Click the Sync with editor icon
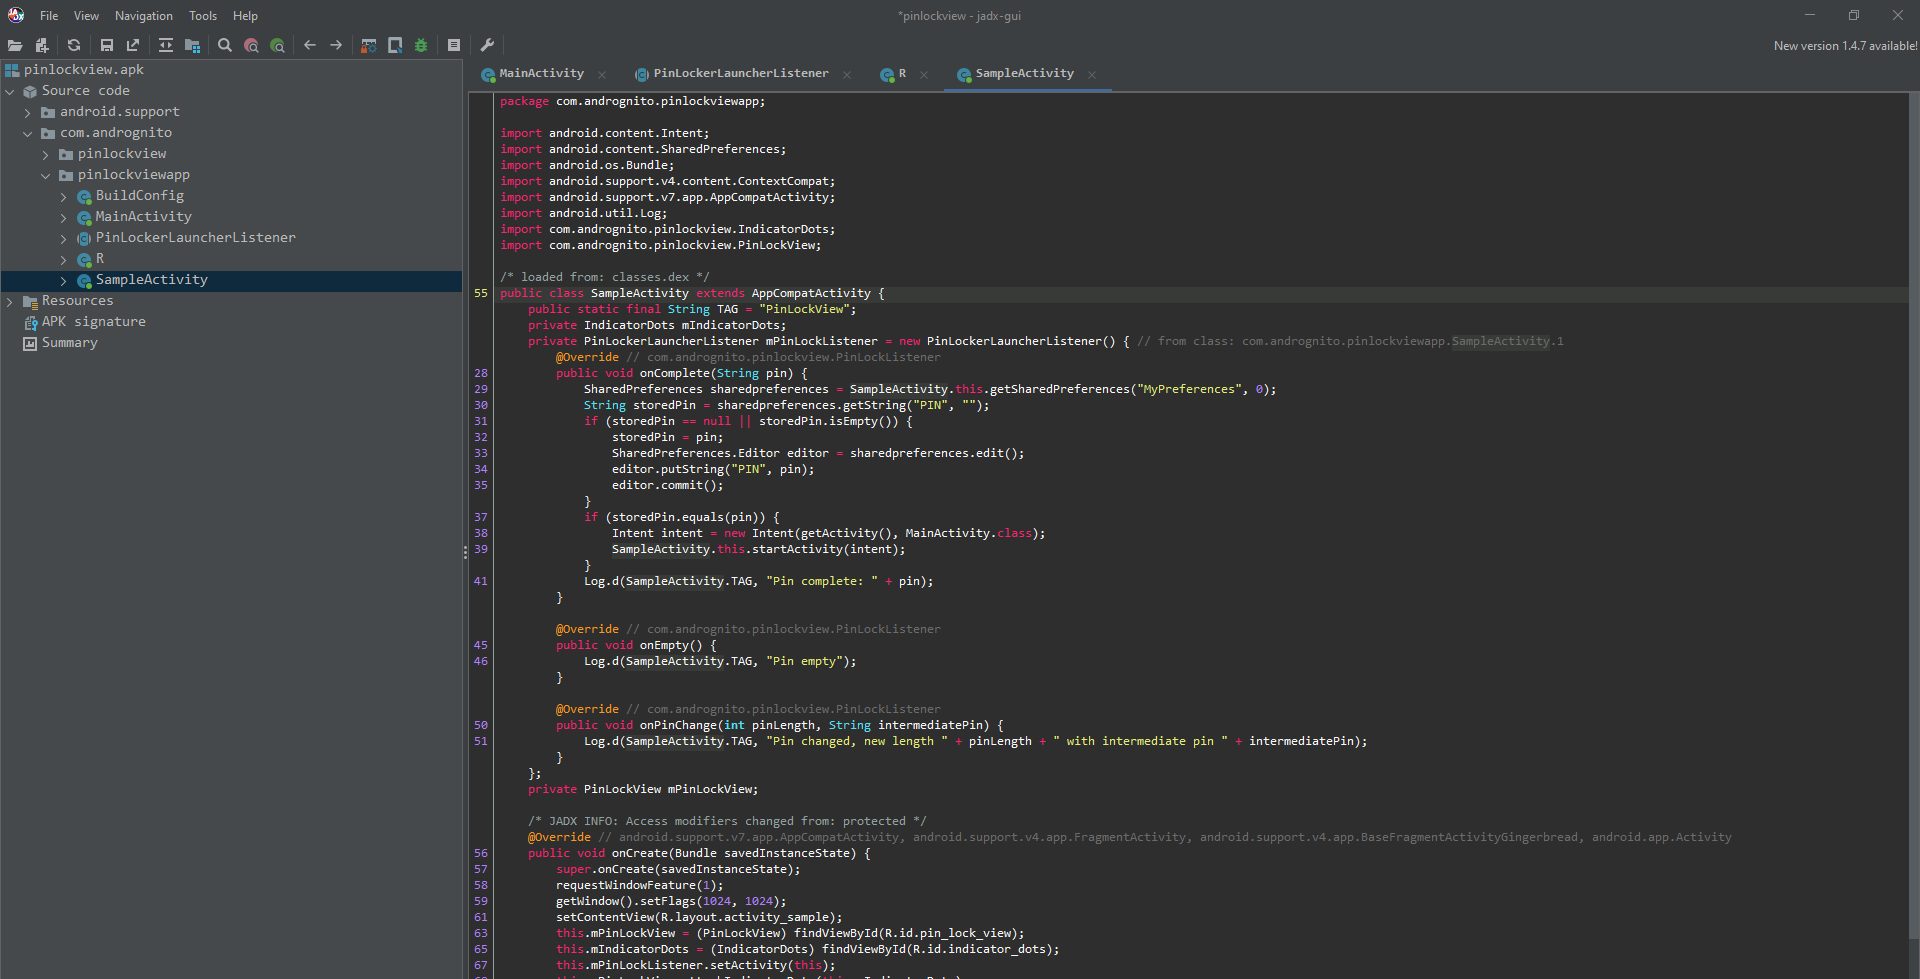Screen dimensions: 1920x979 point(166,45)
